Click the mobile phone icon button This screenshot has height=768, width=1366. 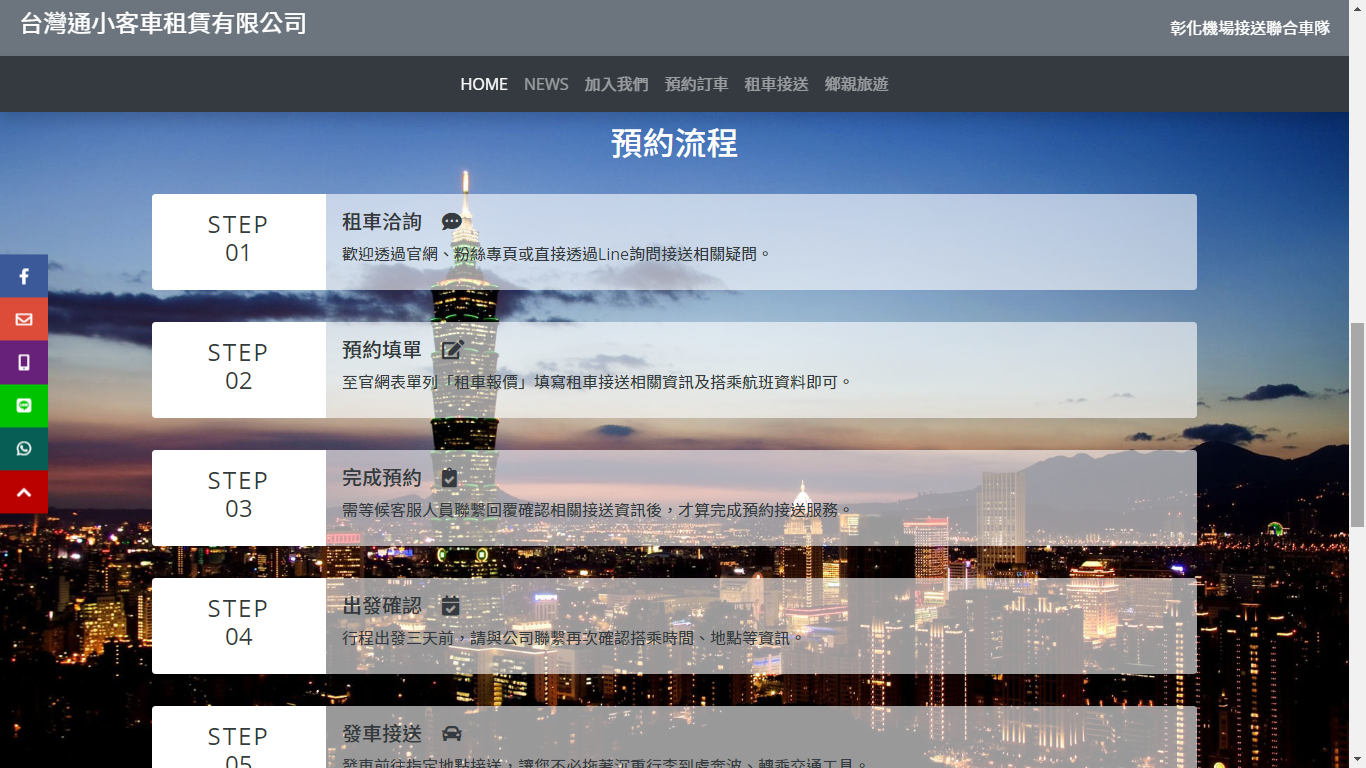(24, 363)
